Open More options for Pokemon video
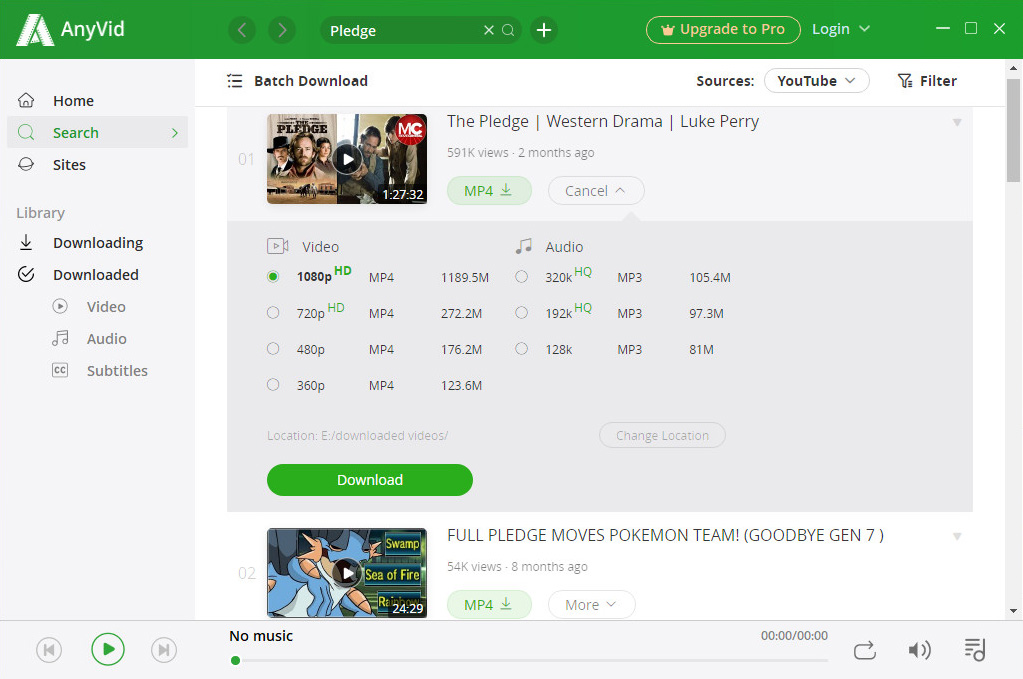 coord(591,605)
